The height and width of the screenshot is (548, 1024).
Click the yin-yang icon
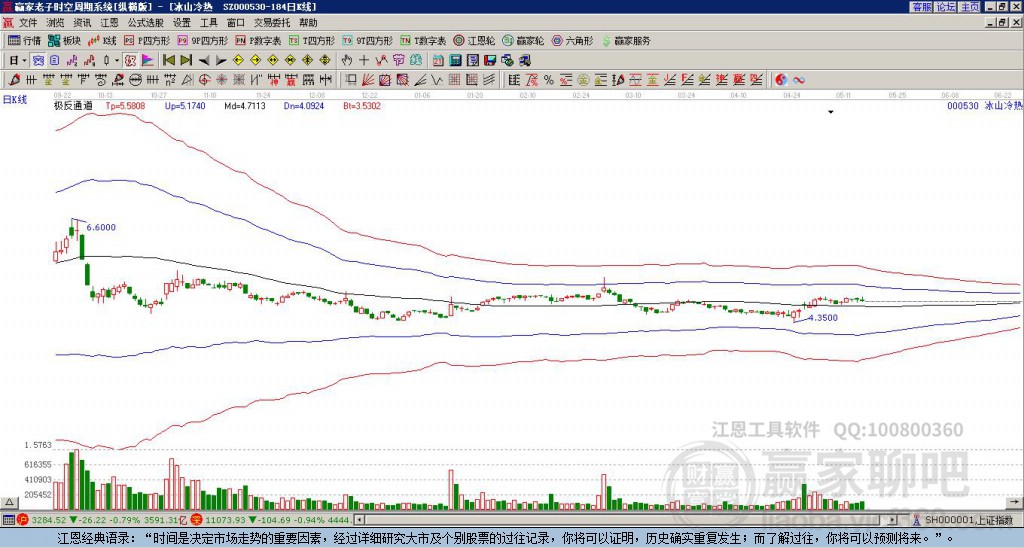point(781,80)
